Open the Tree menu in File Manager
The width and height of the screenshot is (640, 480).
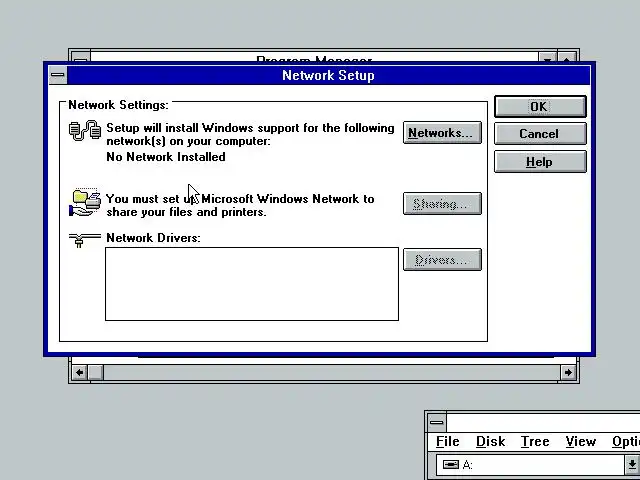click(x=535, y=442)
